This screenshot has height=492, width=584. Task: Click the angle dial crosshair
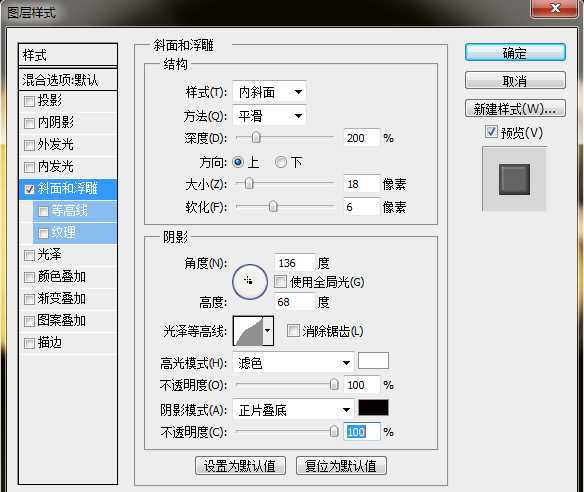pyautogui.click(x=249, y=281)
